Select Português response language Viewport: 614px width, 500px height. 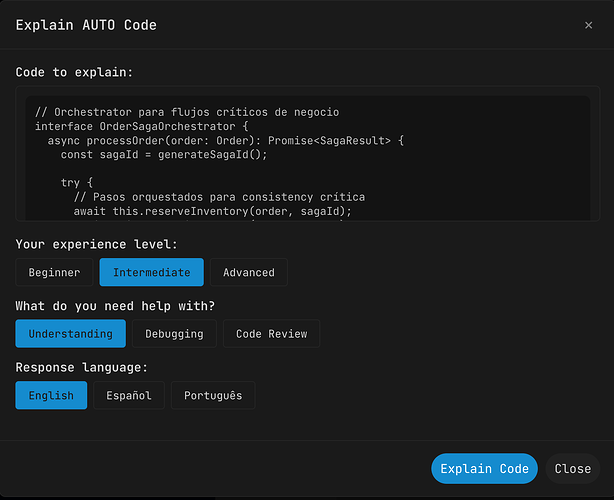tap(213, 395)
